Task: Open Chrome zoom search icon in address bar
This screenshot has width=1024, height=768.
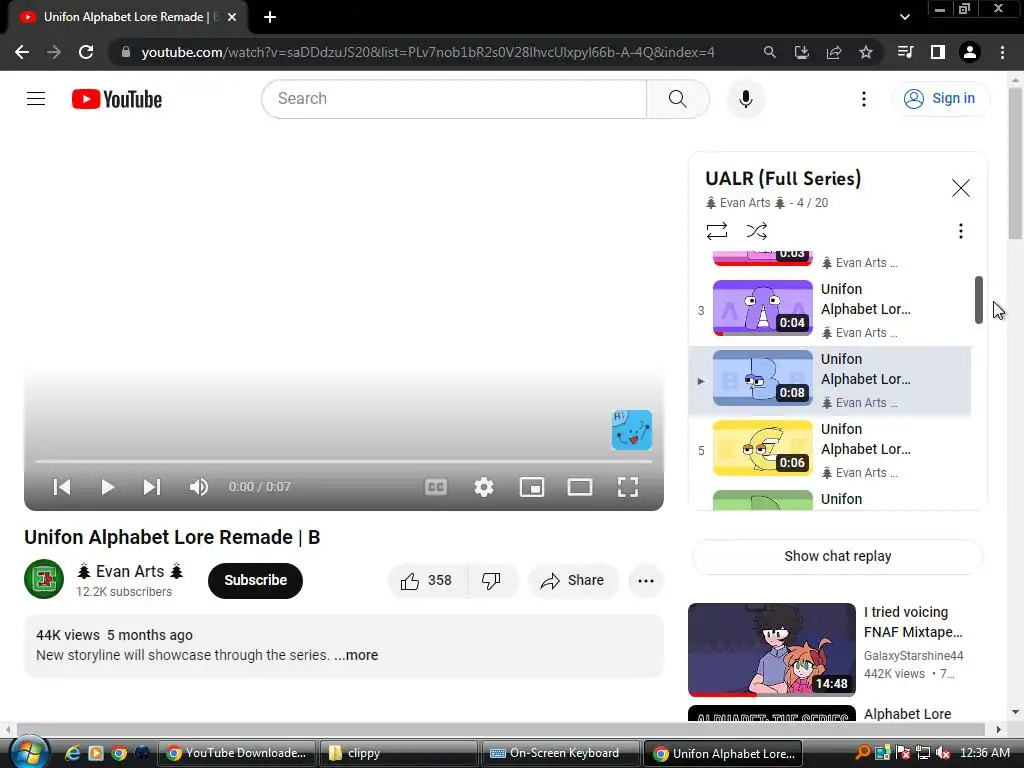Action: tap(770, 52)
